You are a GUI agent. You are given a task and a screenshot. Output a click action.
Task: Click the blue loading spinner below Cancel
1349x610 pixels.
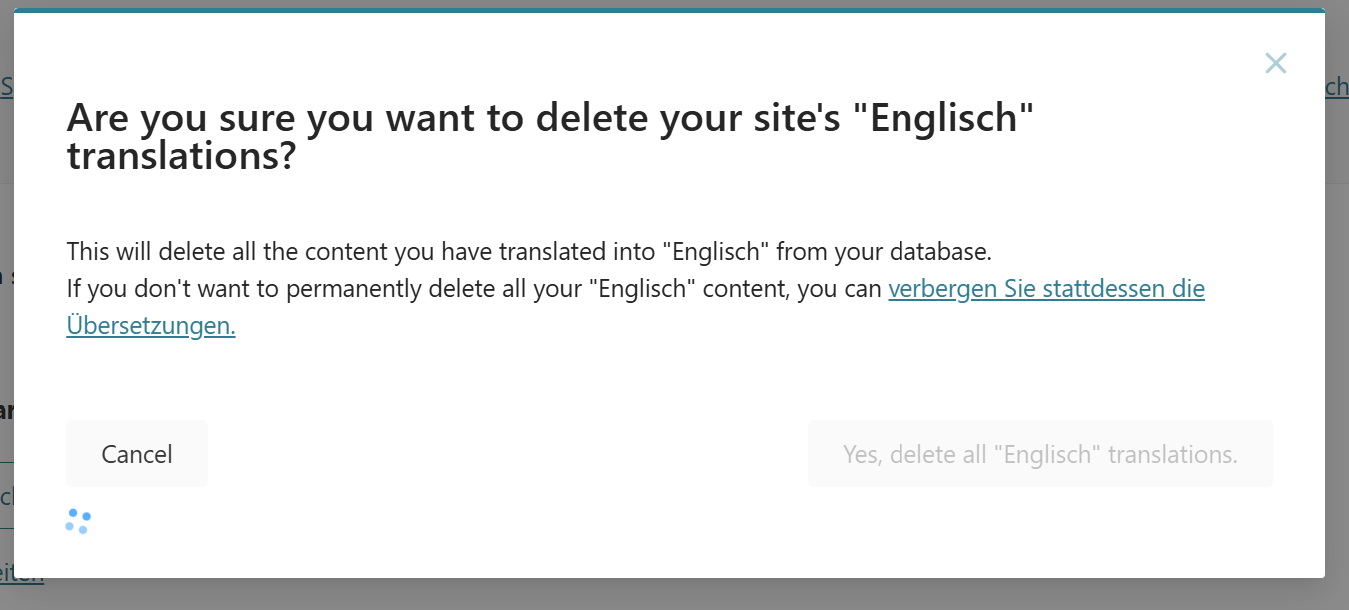coord(78,521)
